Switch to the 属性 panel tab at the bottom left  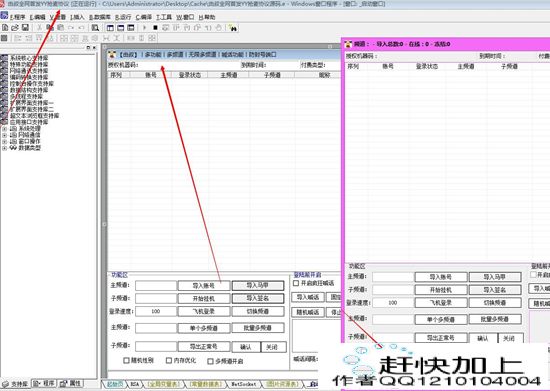pos(71,384)
